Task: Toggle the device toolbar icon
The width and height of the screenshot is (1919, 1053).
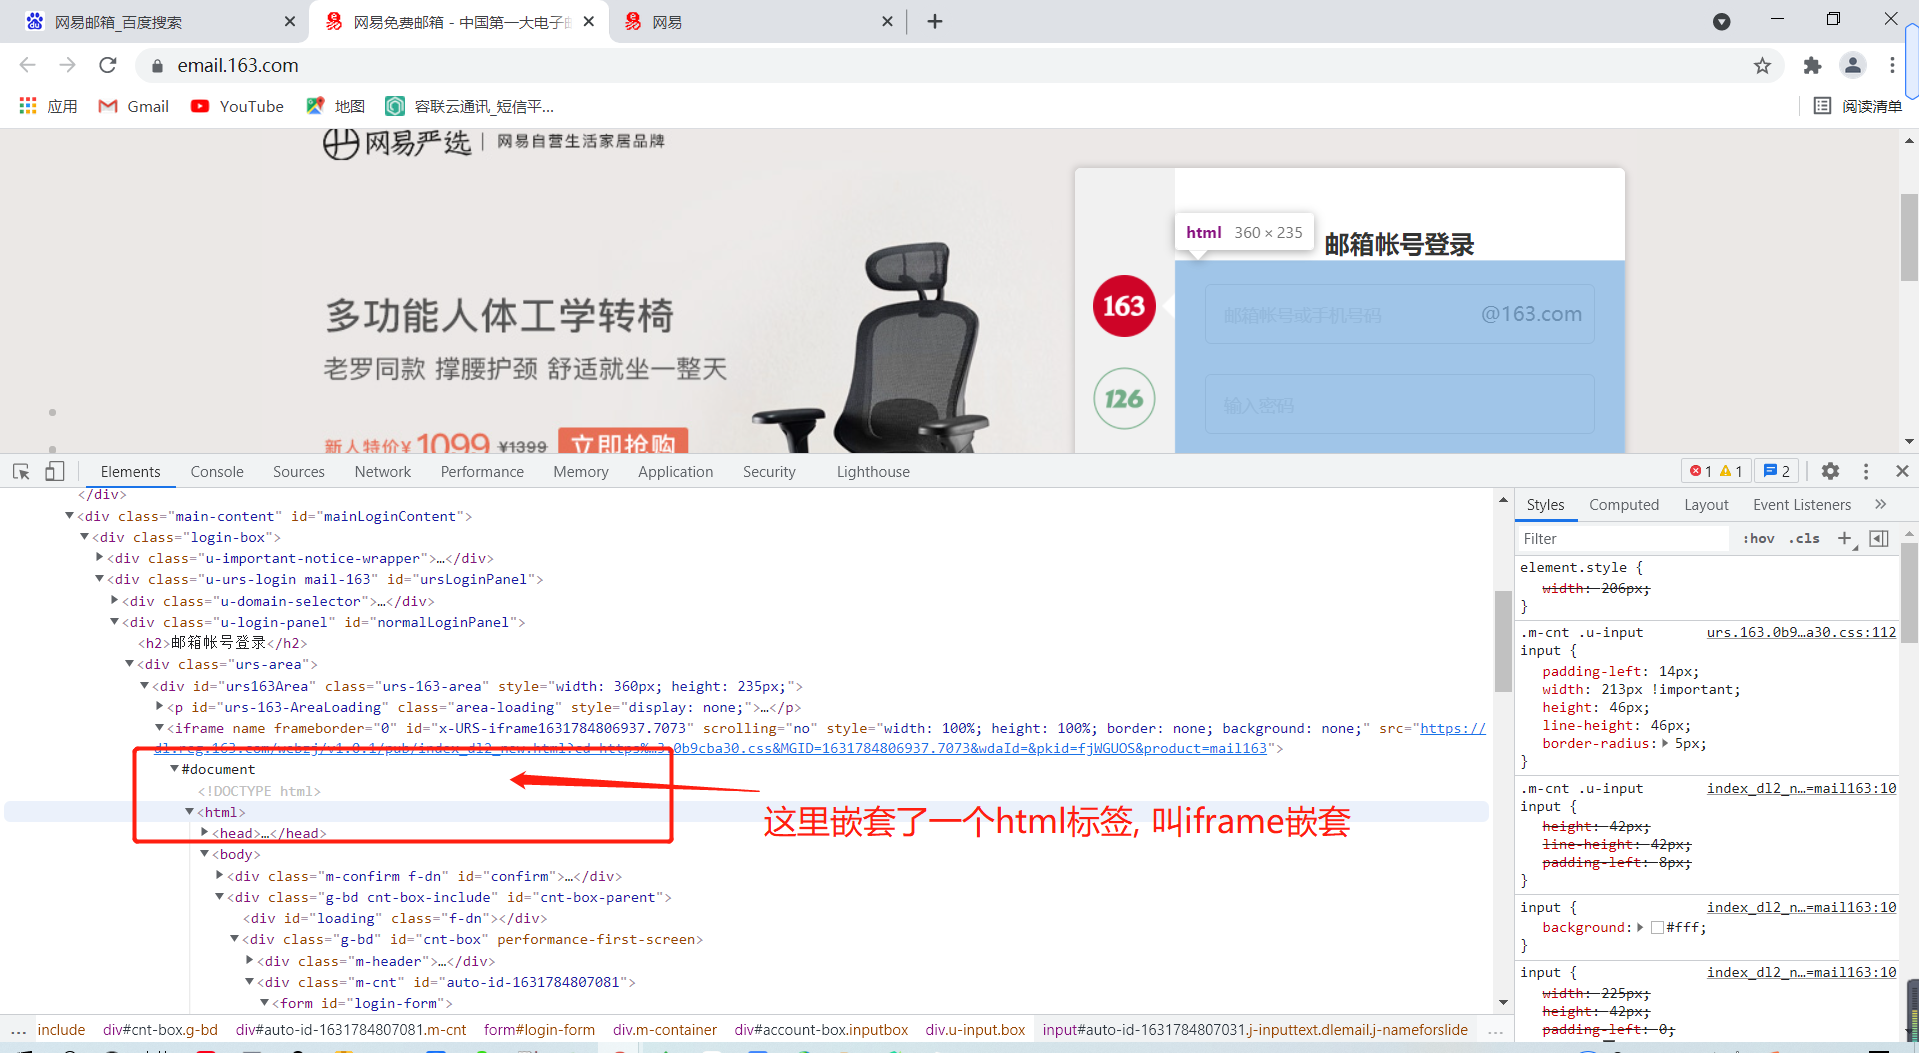Action: point(54,471)
